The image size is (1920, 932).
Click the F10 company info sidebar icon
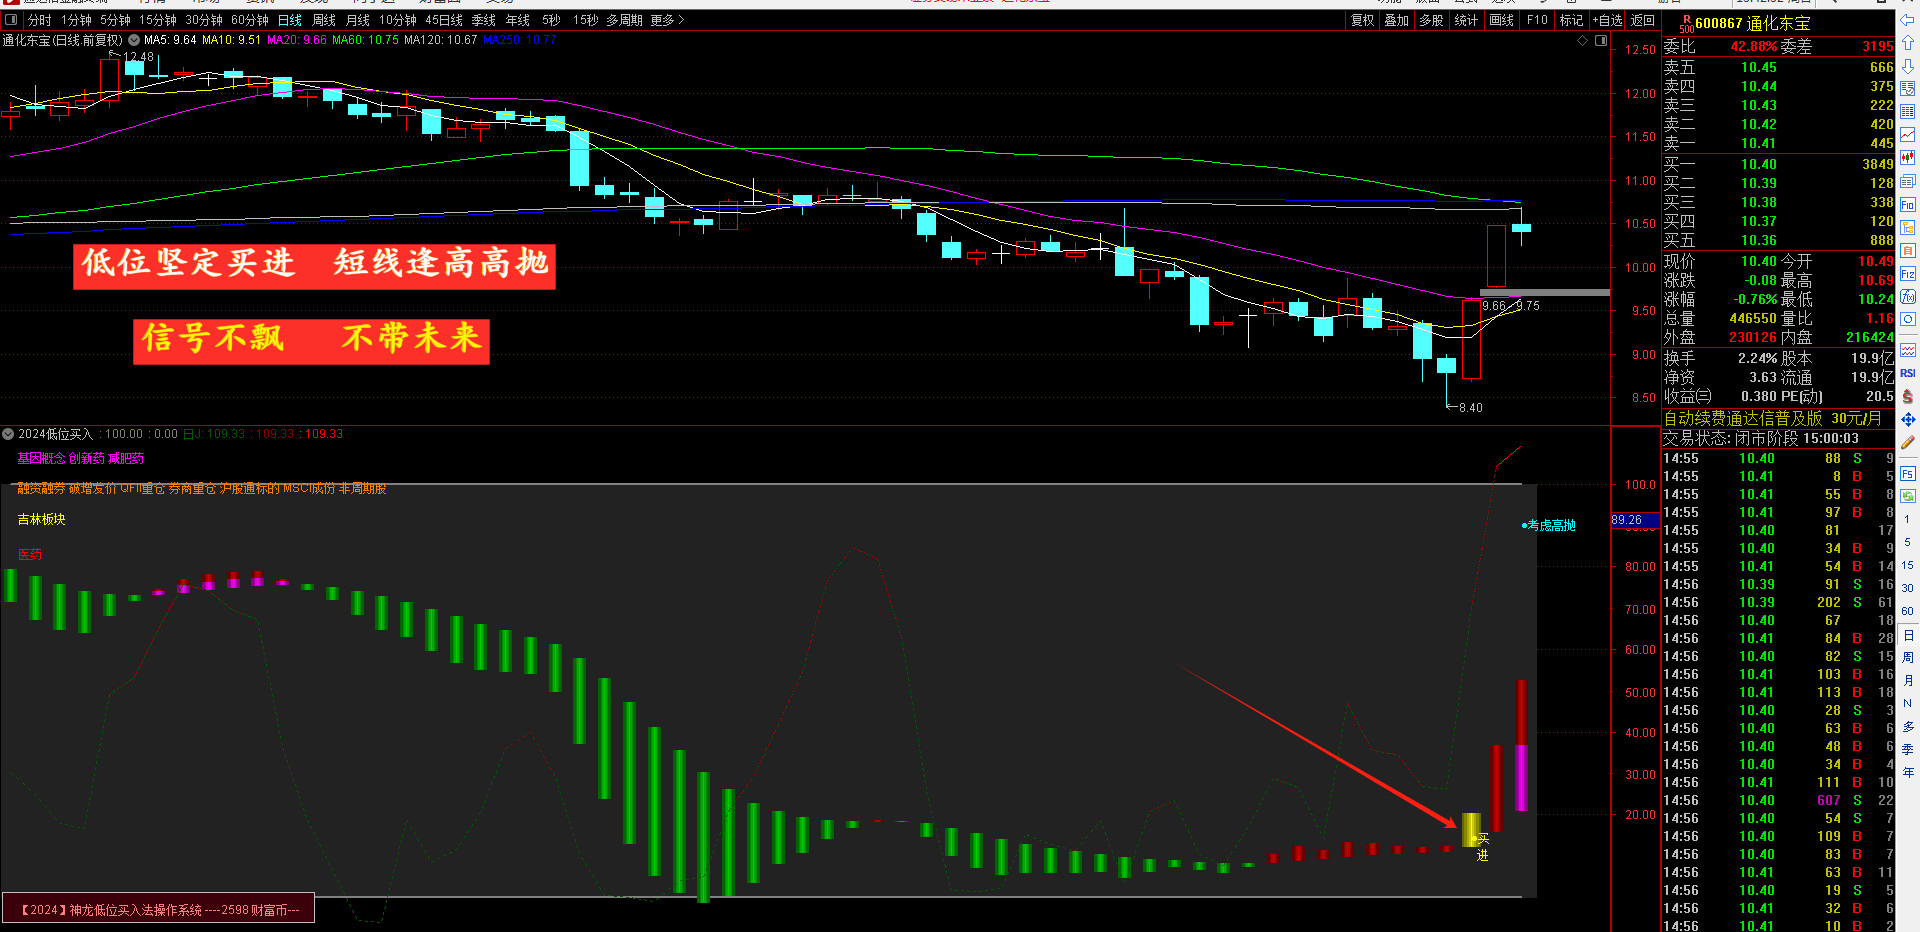pos(1908,205)
